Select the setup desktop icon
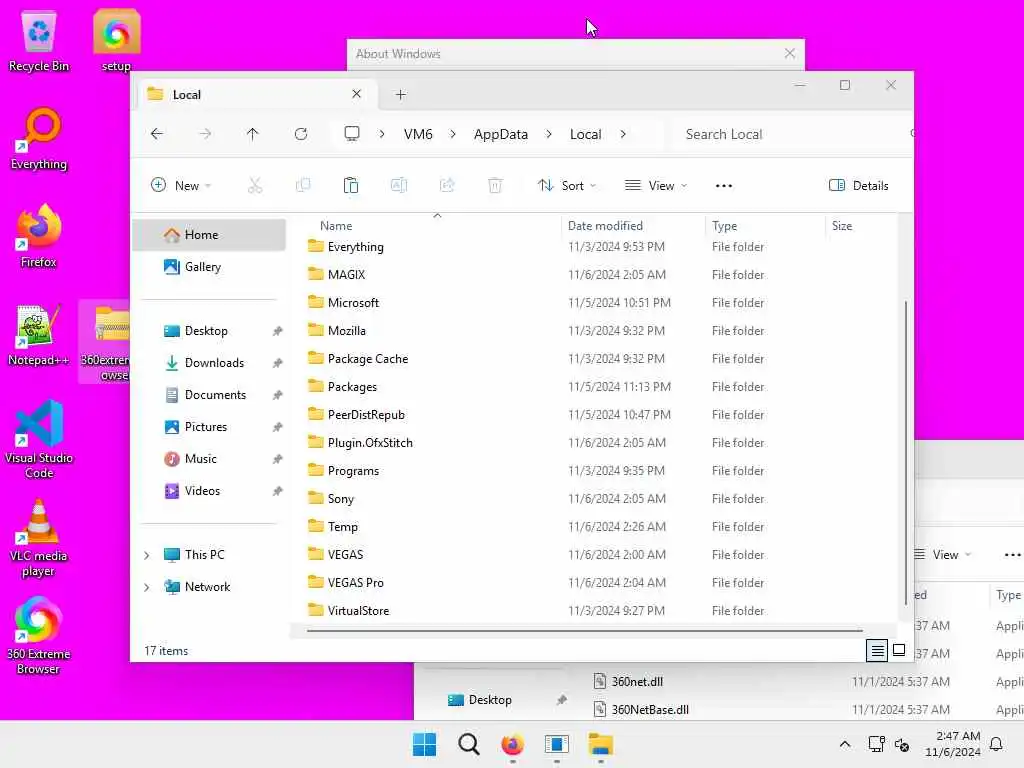 point(116,41)
